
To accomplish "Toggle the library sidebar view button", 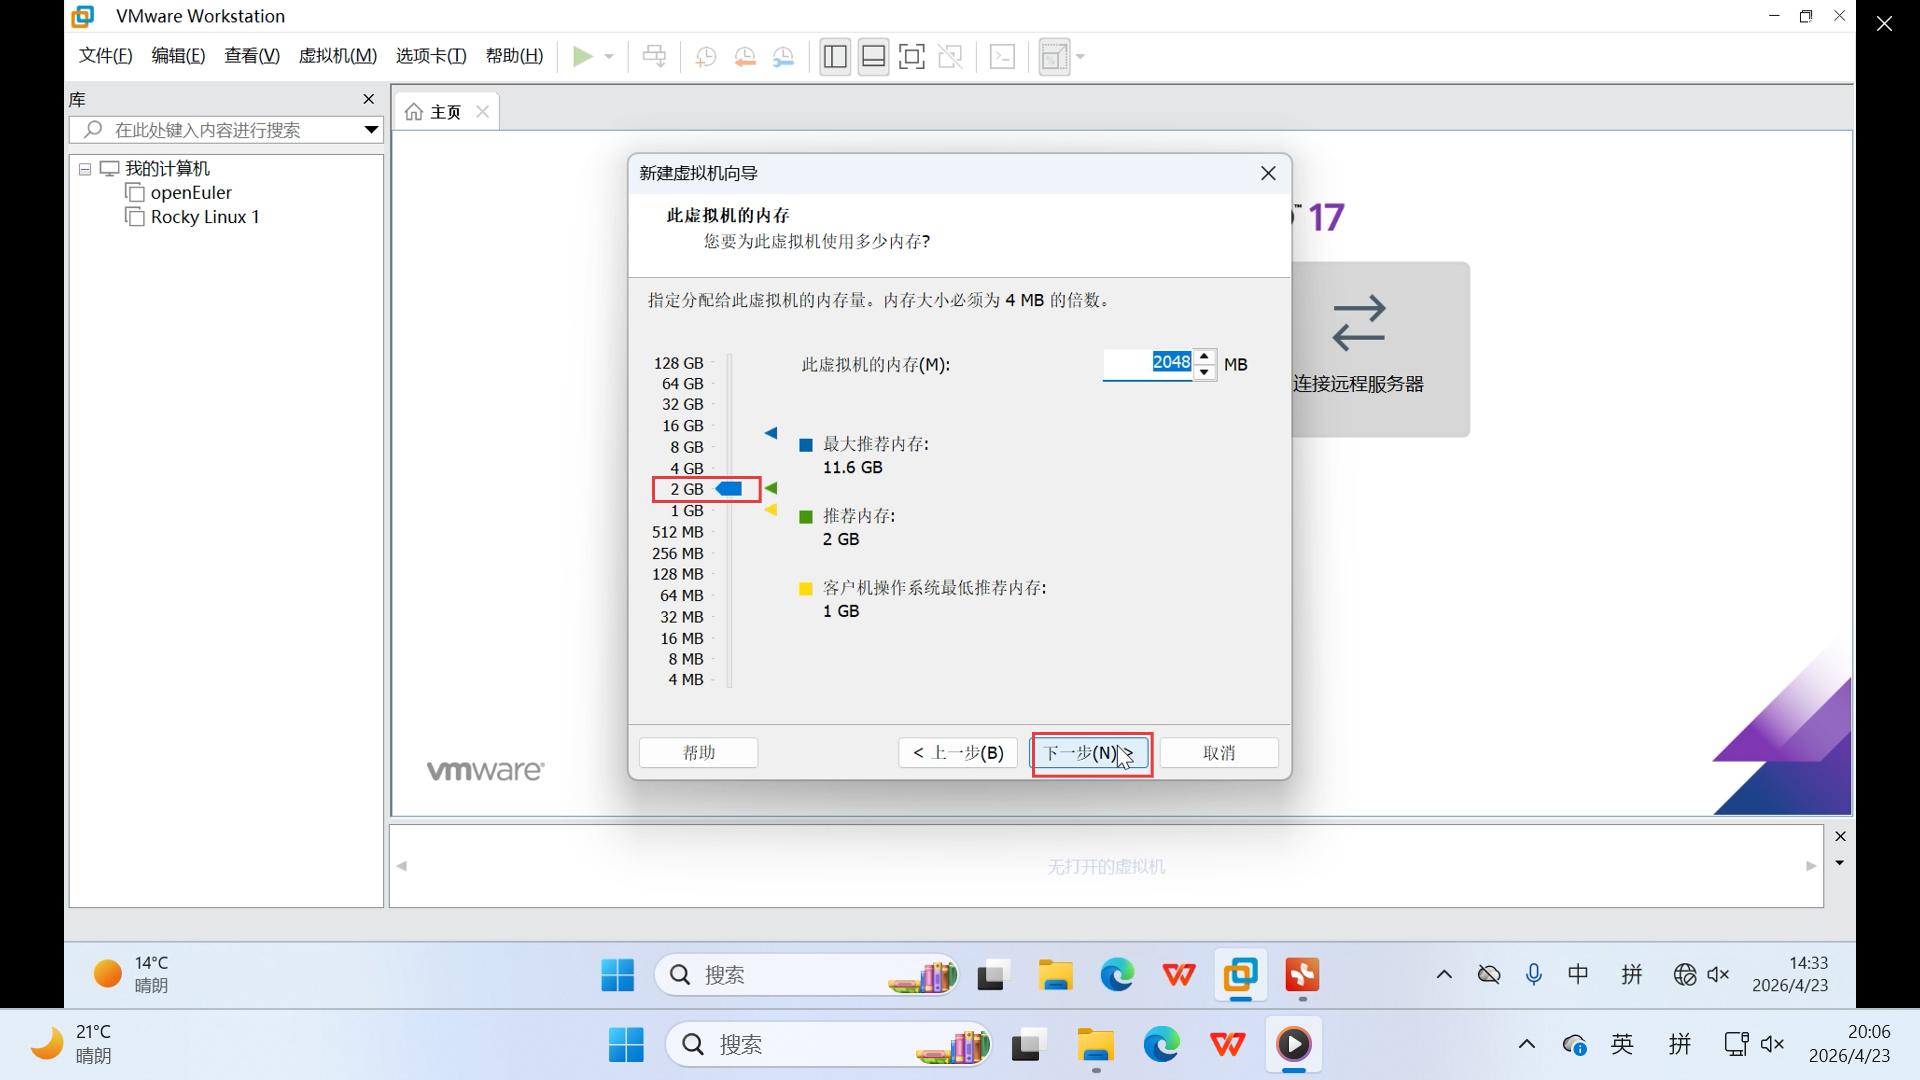I will pyautogui.click(x=835, y=57).
